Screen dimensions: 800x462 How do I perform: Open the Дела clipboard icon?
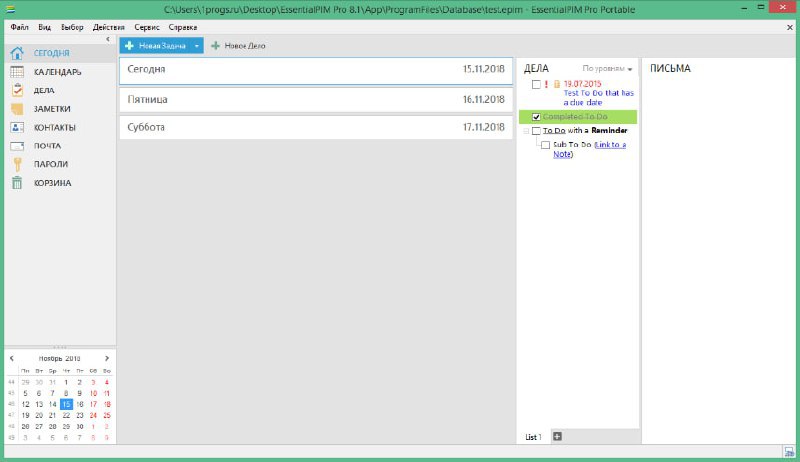pyautogui.click(x=17, y=90)
